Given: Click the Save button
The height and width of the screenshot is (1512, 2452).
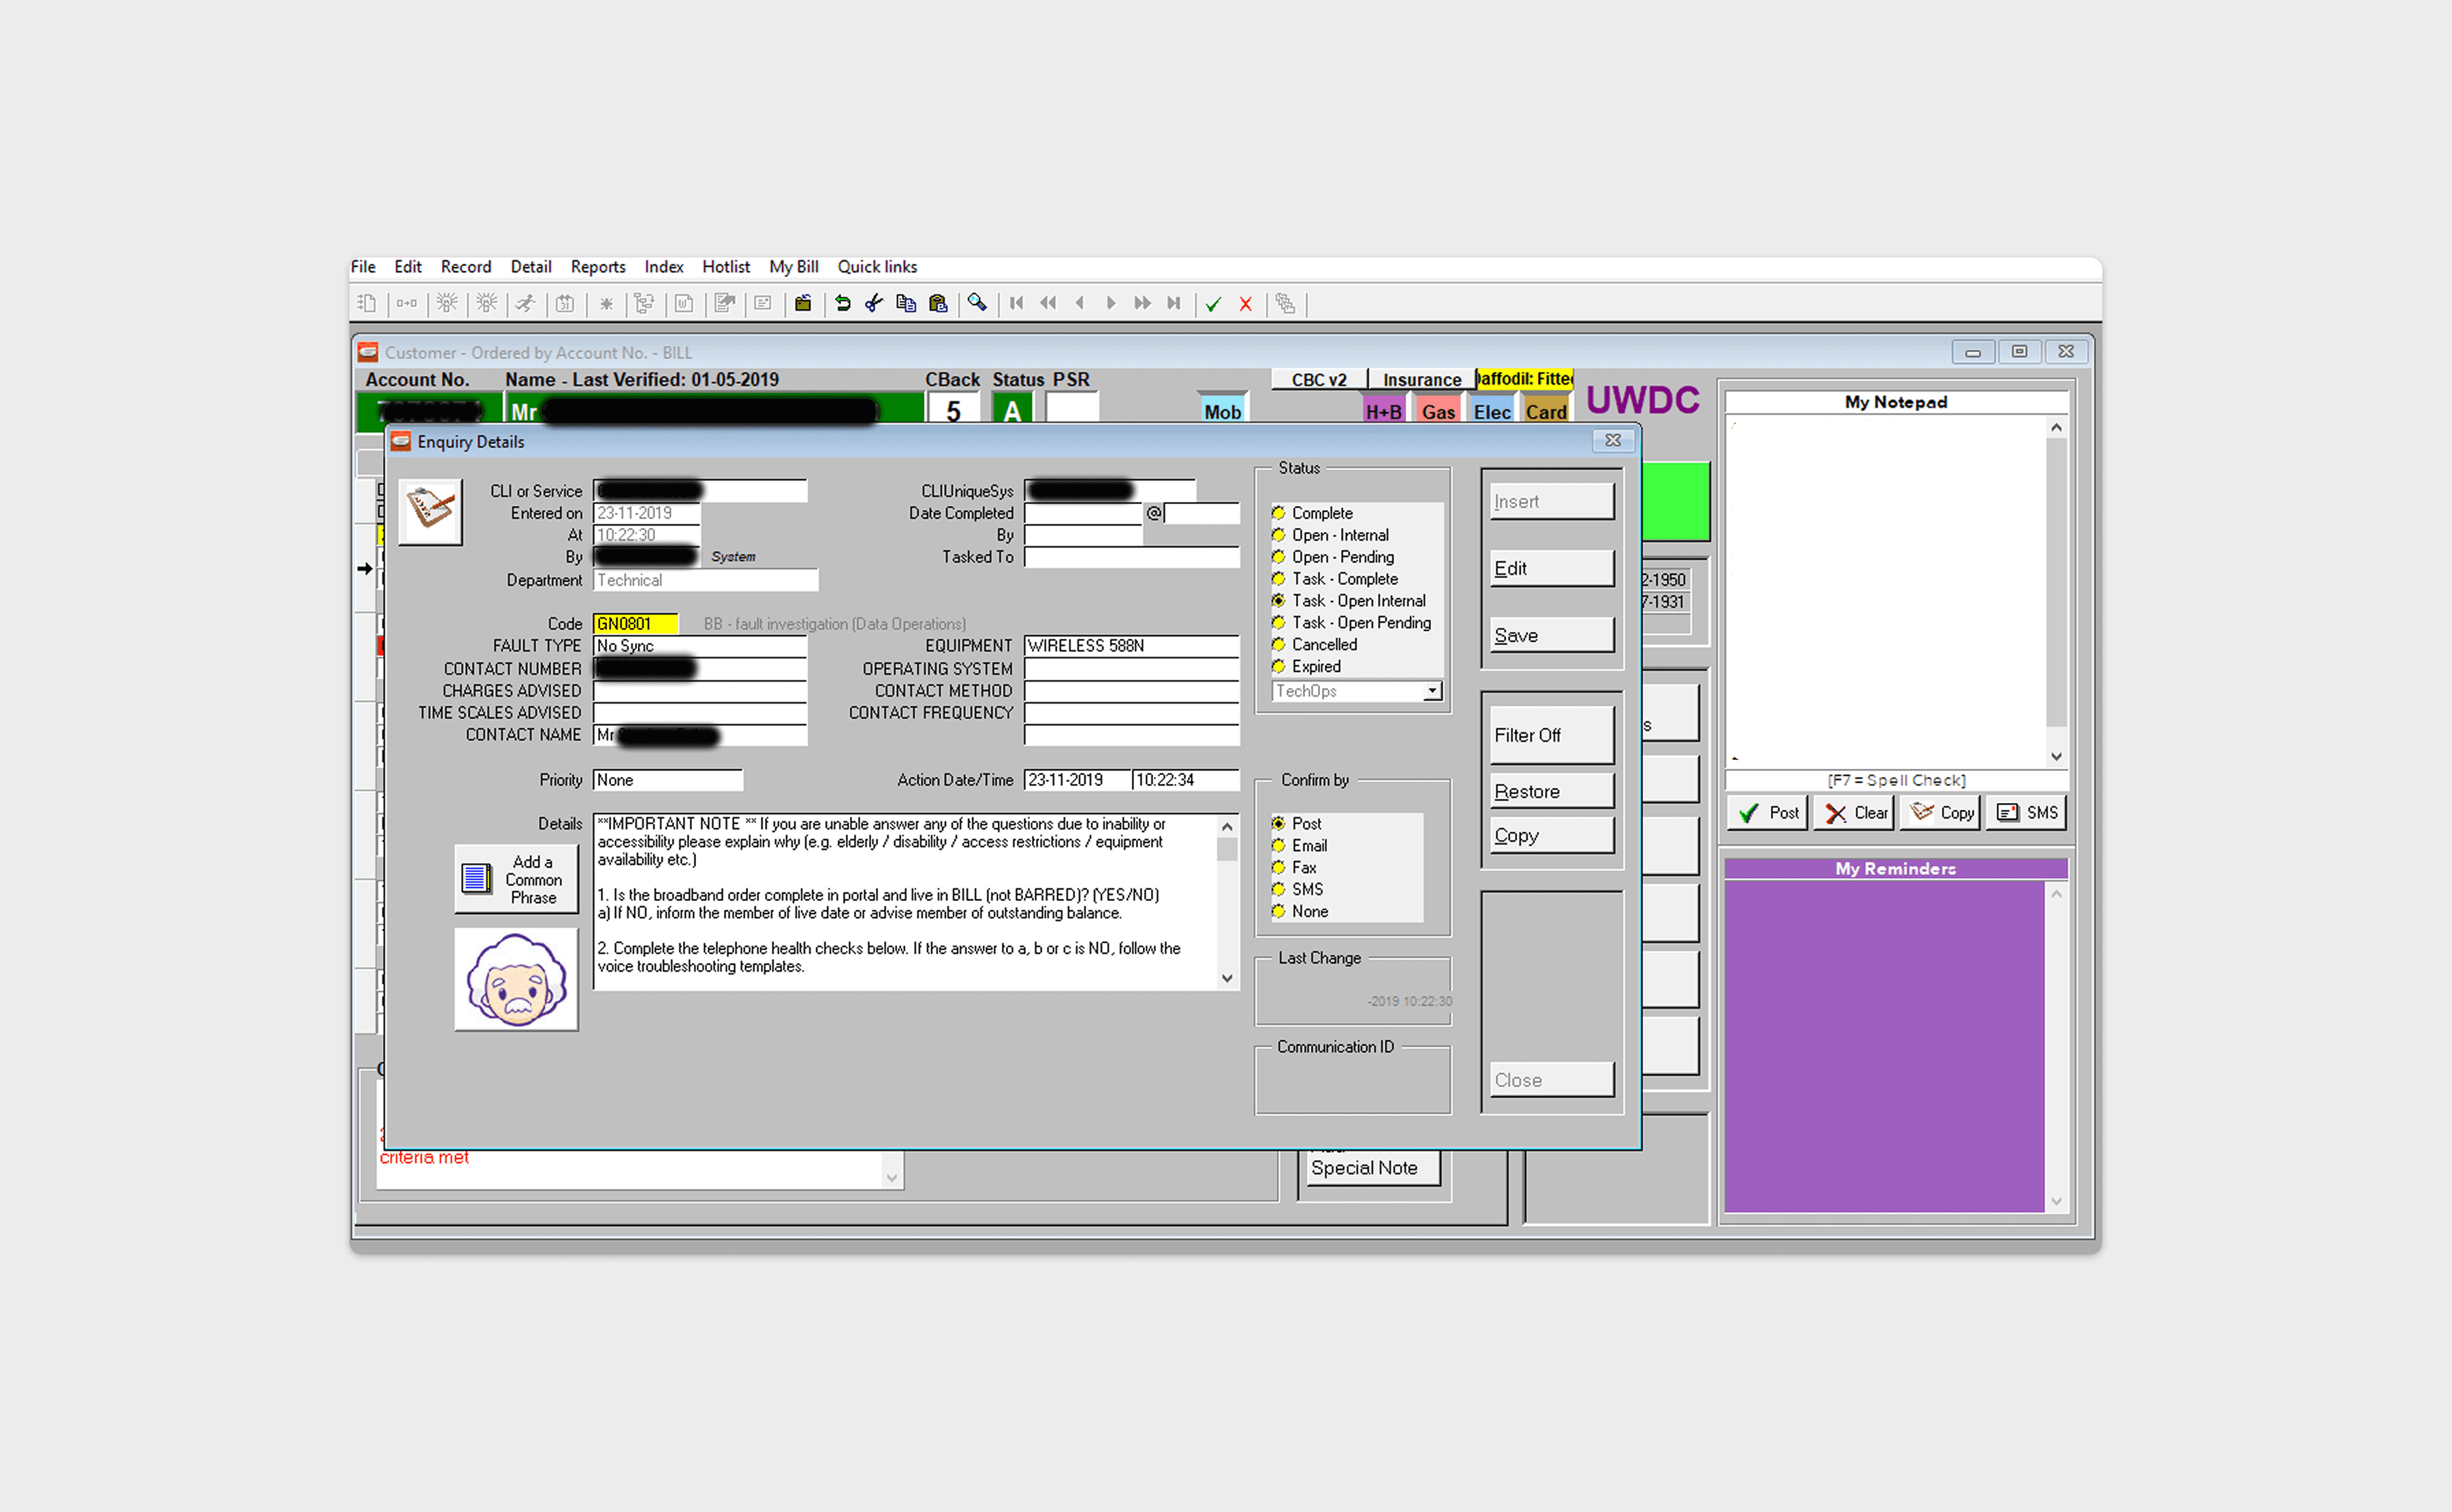Looking at the screenshot, I should (x=1551, y=636).
